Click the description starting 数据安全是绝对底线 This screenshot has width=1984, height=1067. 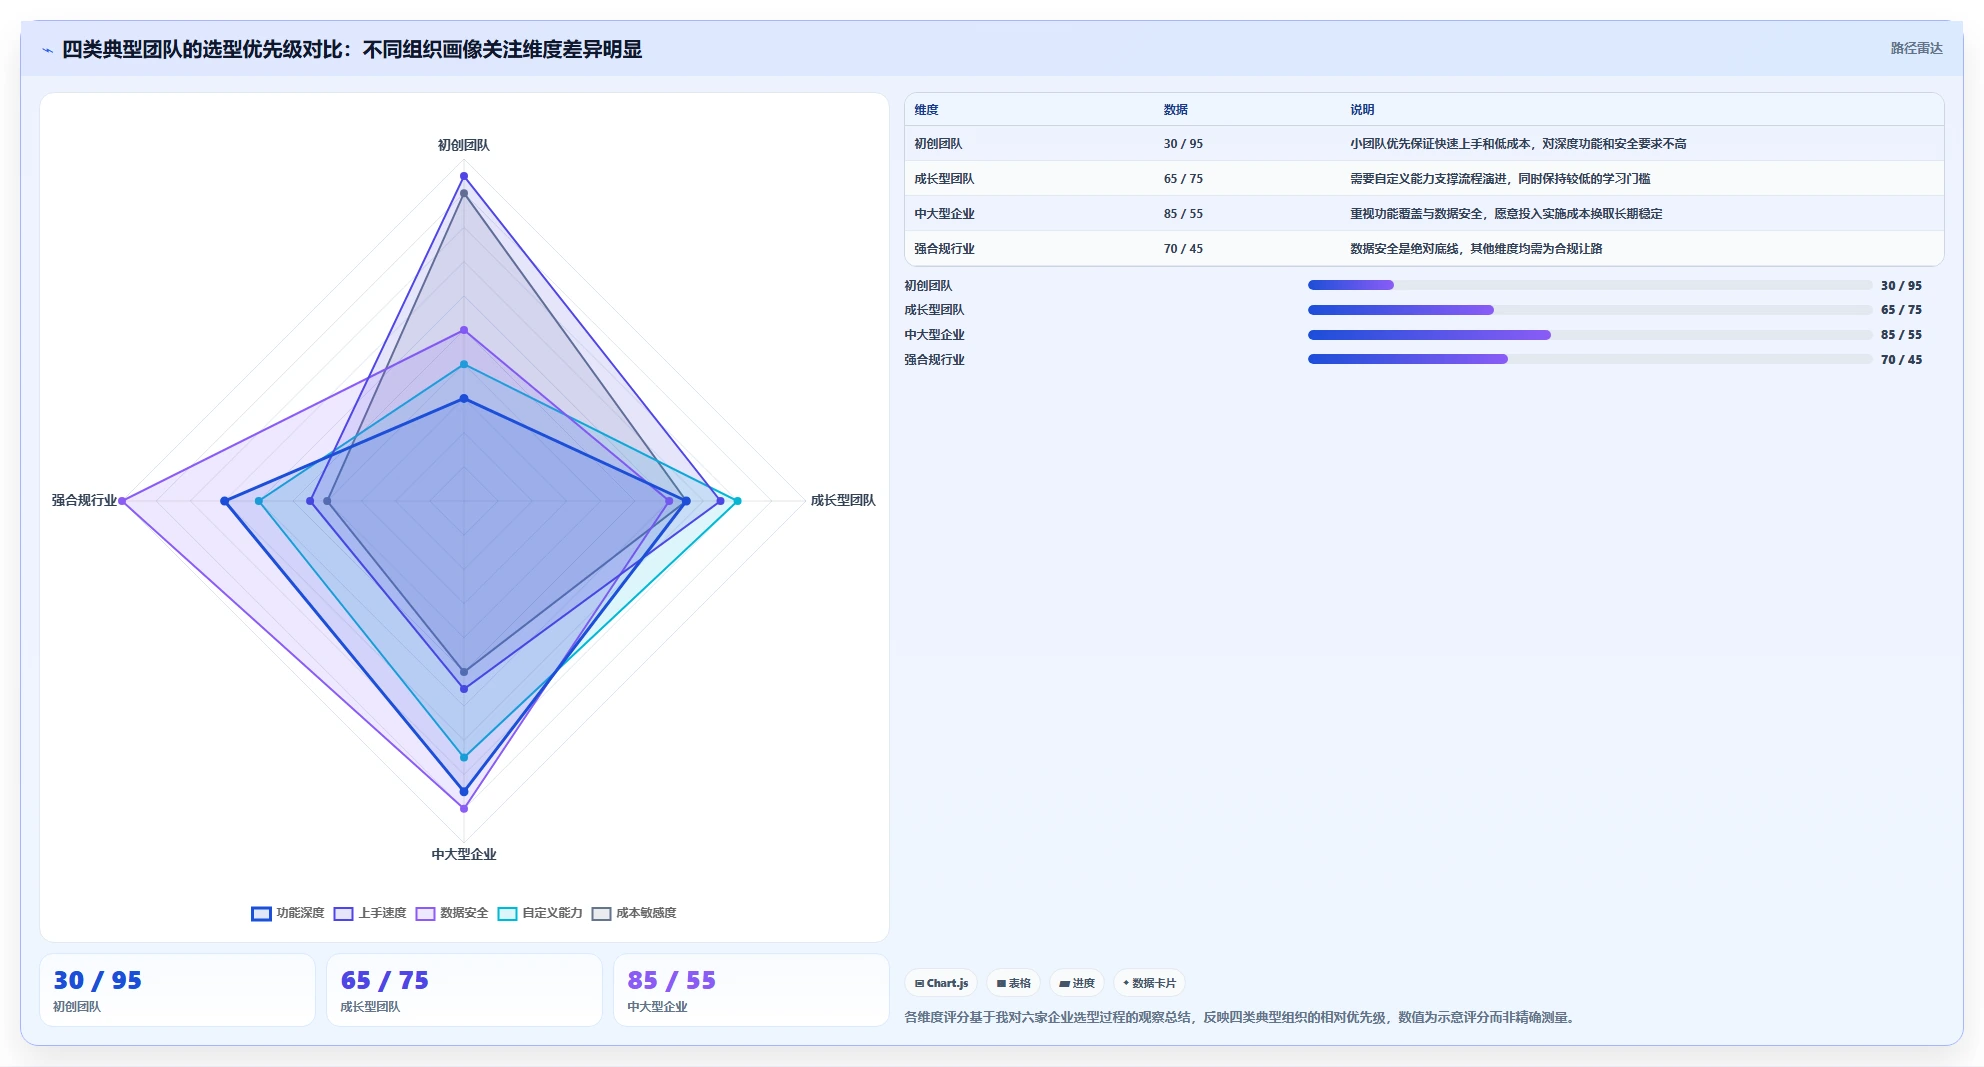[1476, 249]
